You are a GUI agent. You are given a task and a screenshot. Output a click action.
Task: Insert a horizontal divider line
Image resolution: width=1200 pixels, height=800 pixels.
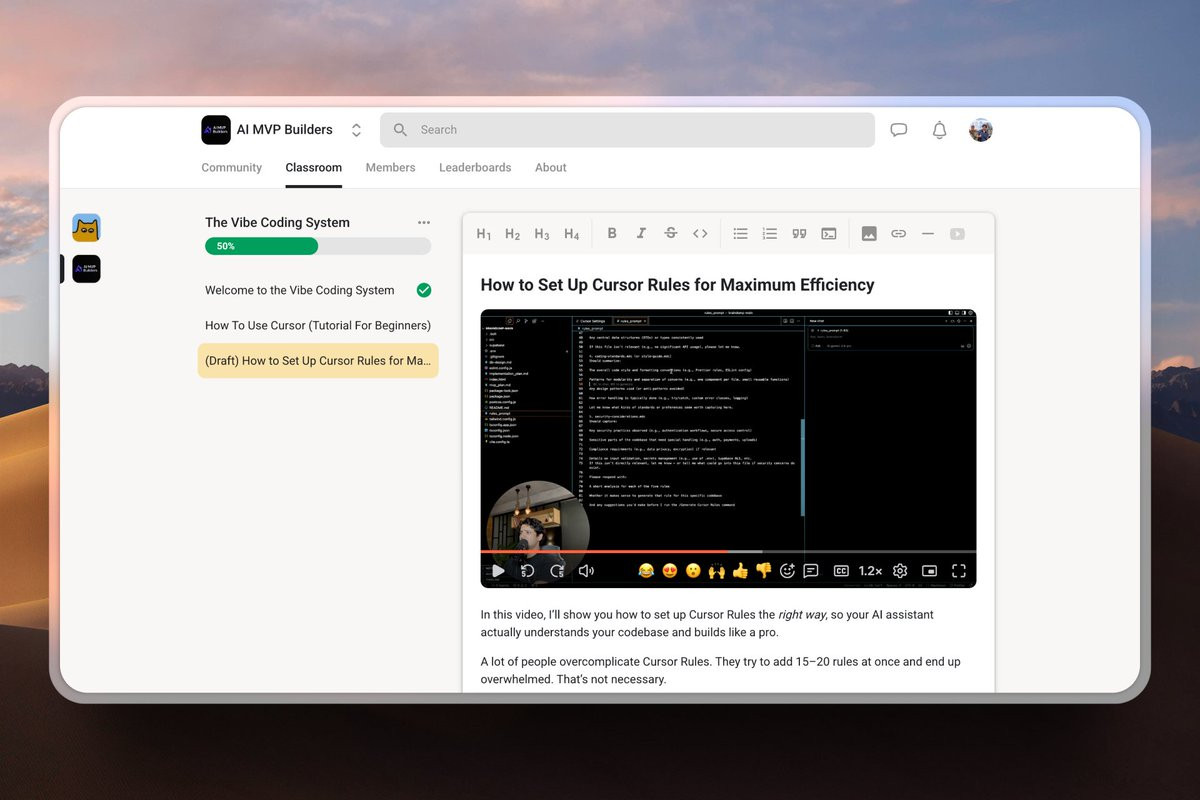click(928, 233)
